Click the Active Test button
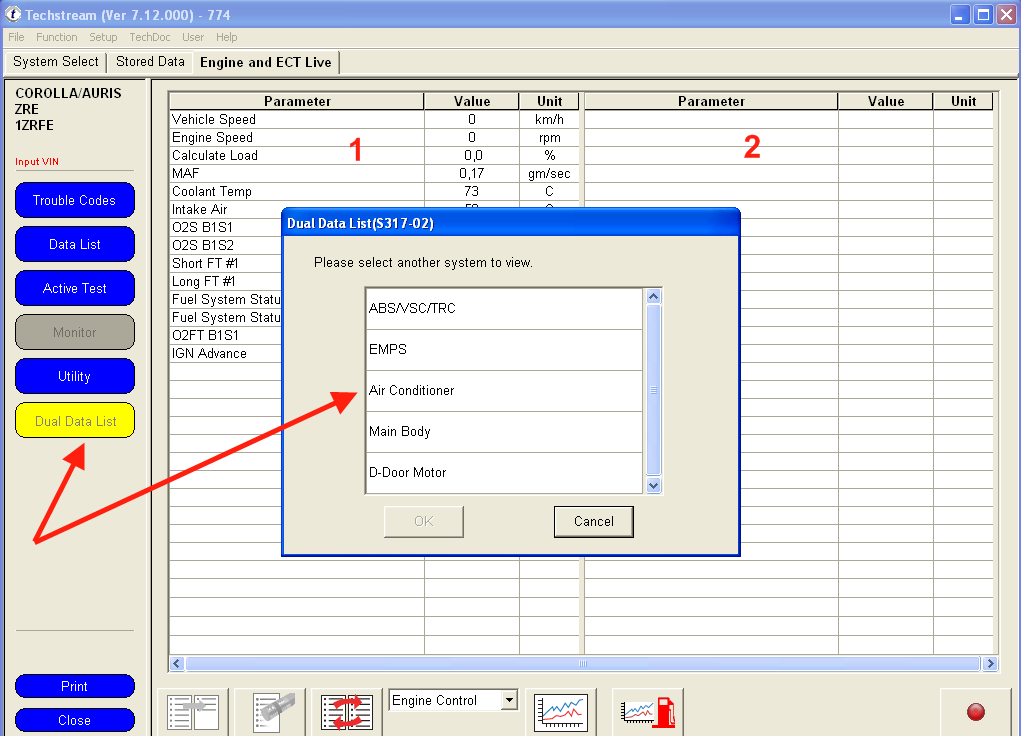 click(75, 288)
